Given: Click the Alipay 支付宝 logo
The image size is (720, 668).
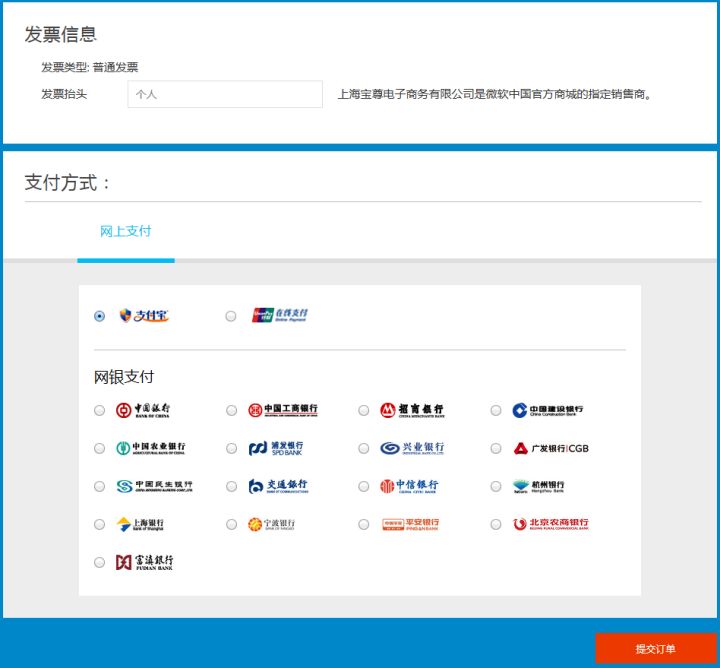Looking at the screenshot, I should point(144,315).
